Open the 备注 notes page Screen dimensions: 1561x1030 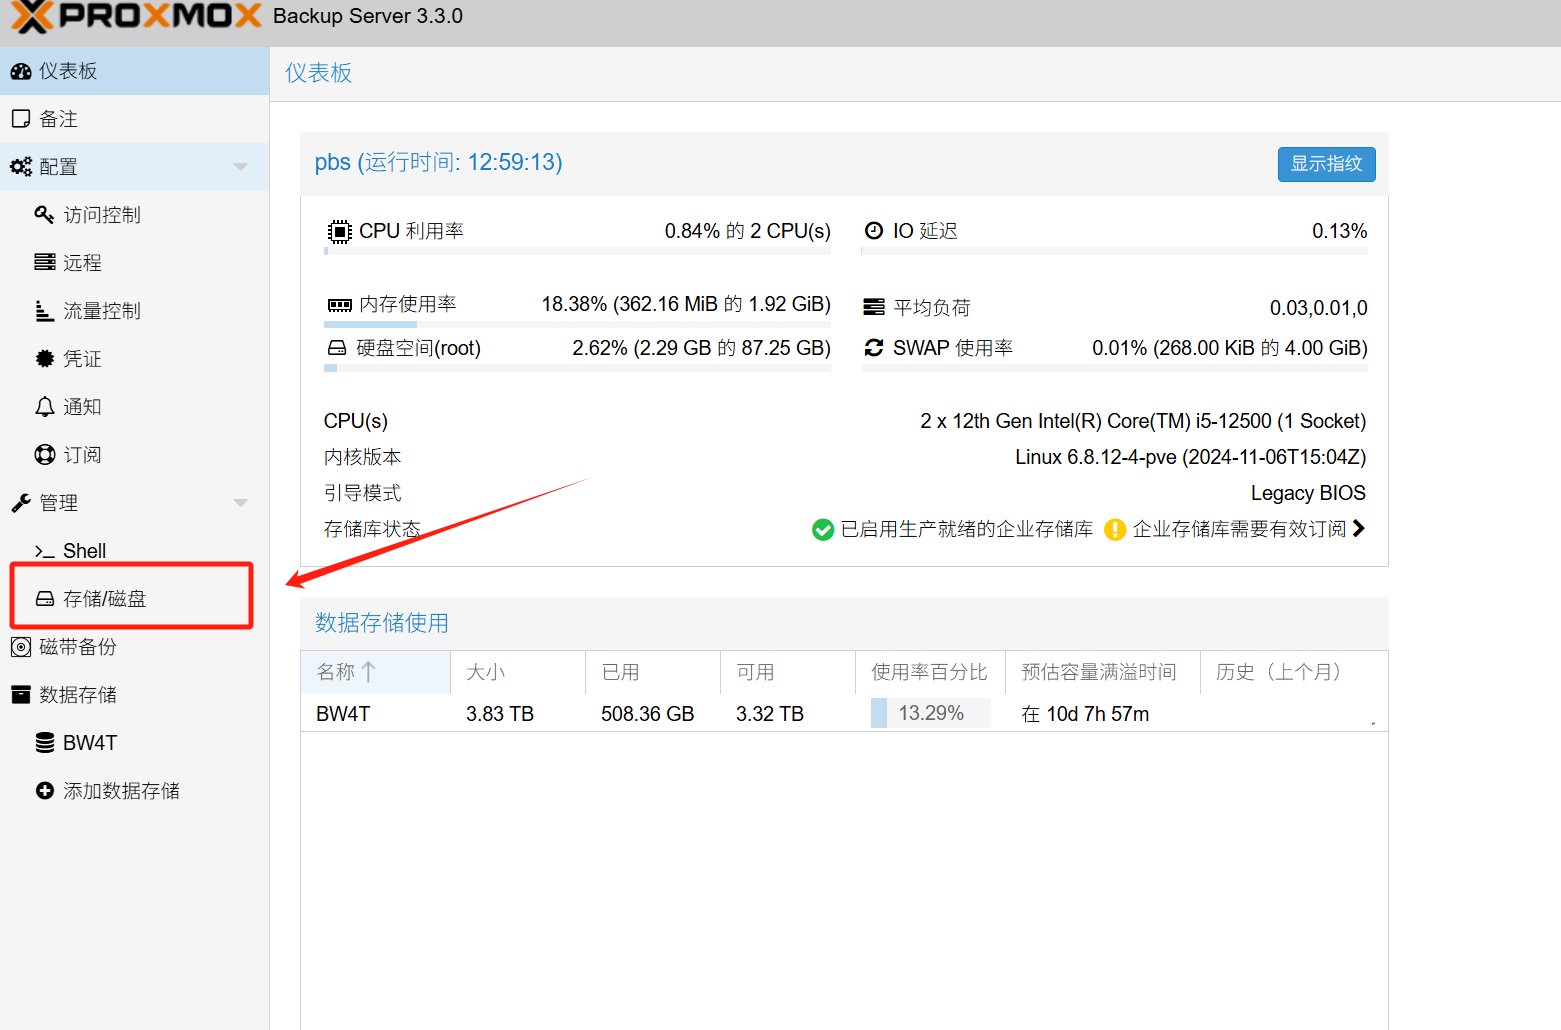[x=58, y=119]
